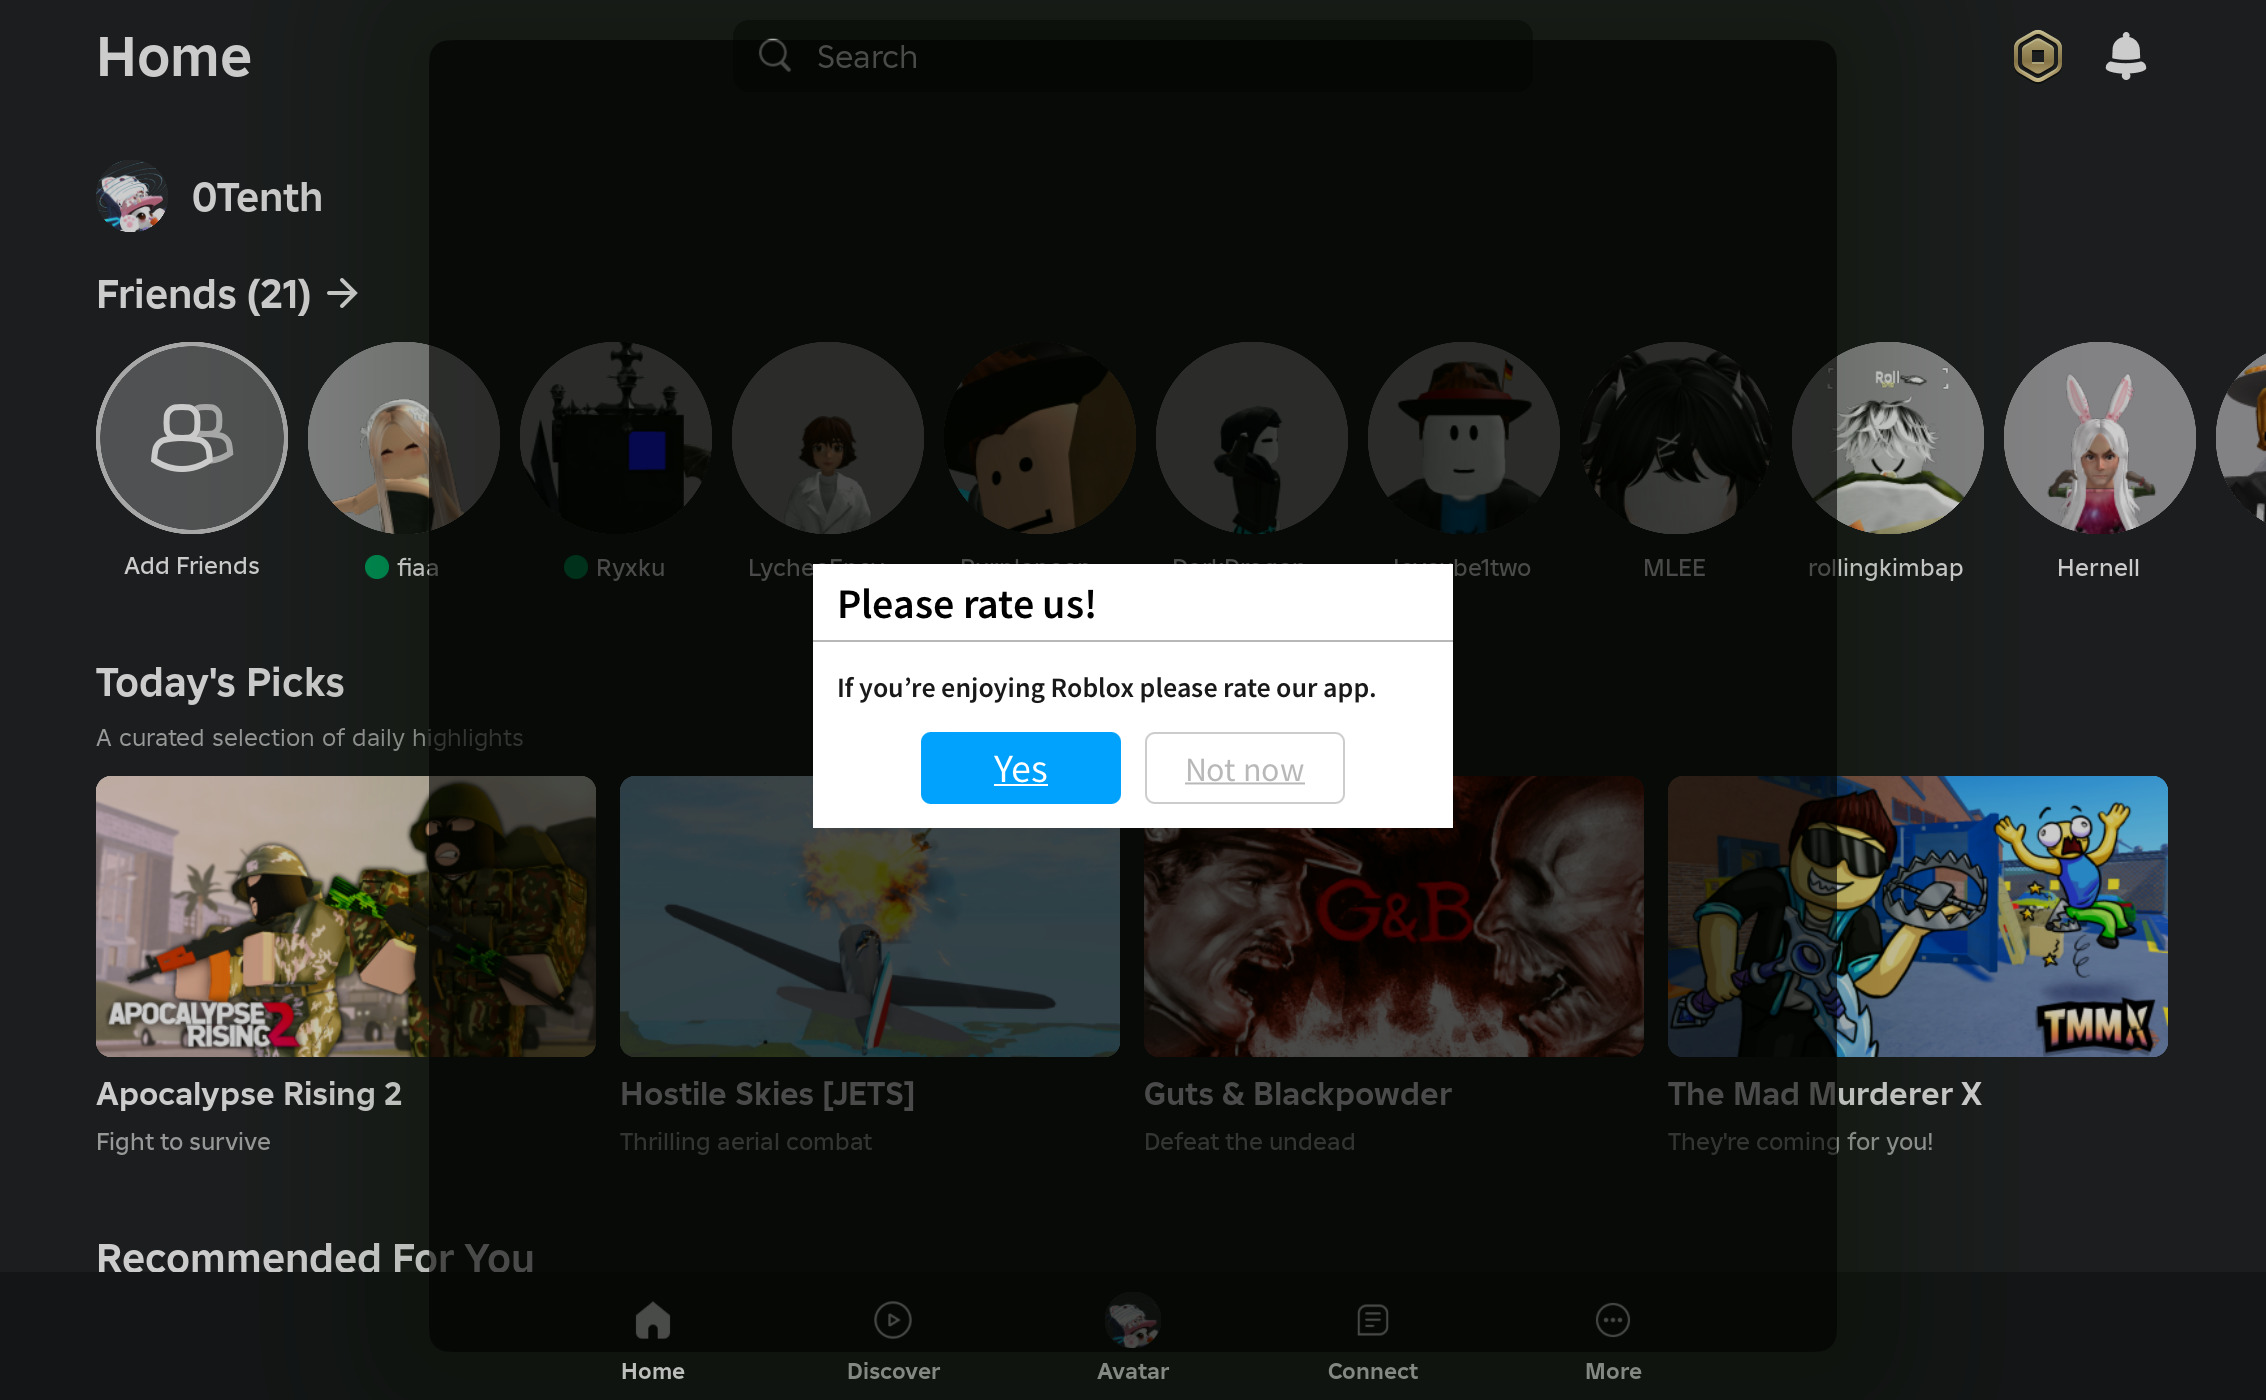2266x1400 pixels.
Task: Open The Mad Murderer X thumbnail
Action: [x=1916, y=917]
